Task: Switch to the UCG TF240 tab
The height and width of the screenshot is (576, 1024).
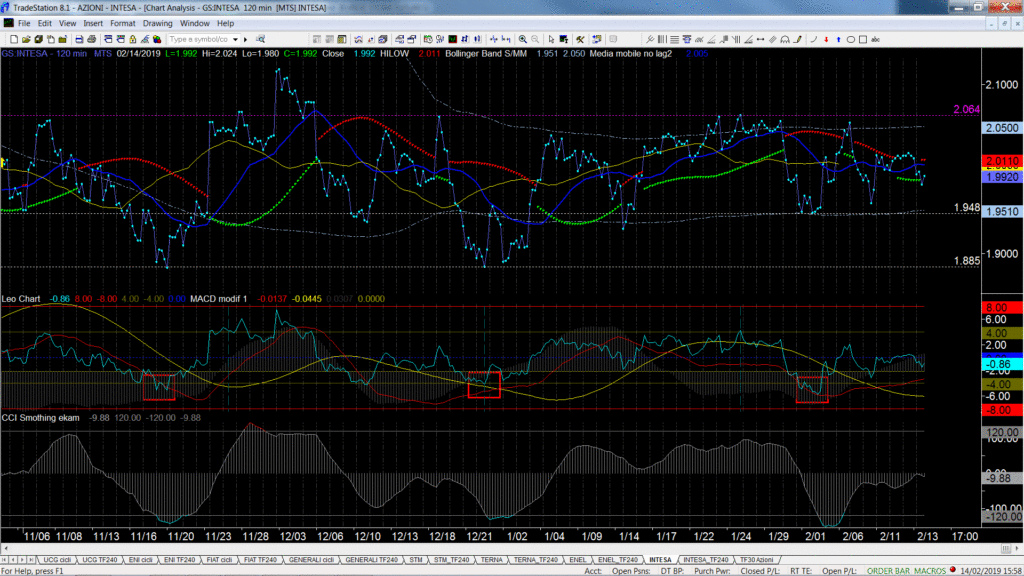Action: (x=99, y=560)
